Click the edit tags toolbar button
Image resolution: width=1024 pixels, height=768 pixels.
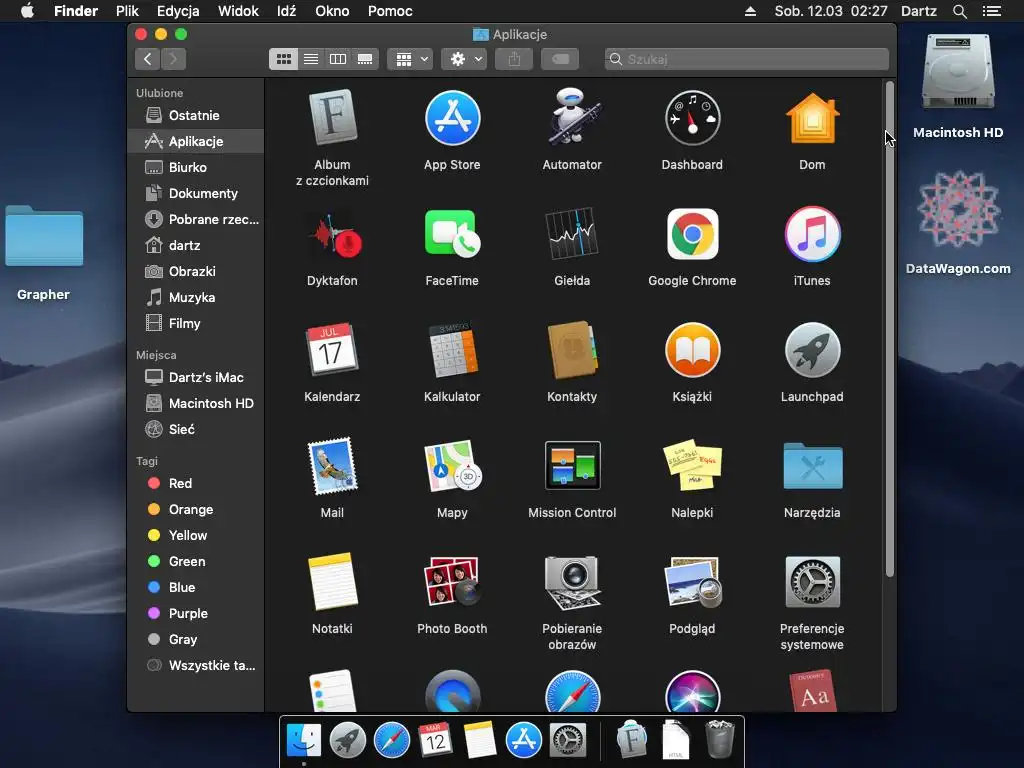560,59
